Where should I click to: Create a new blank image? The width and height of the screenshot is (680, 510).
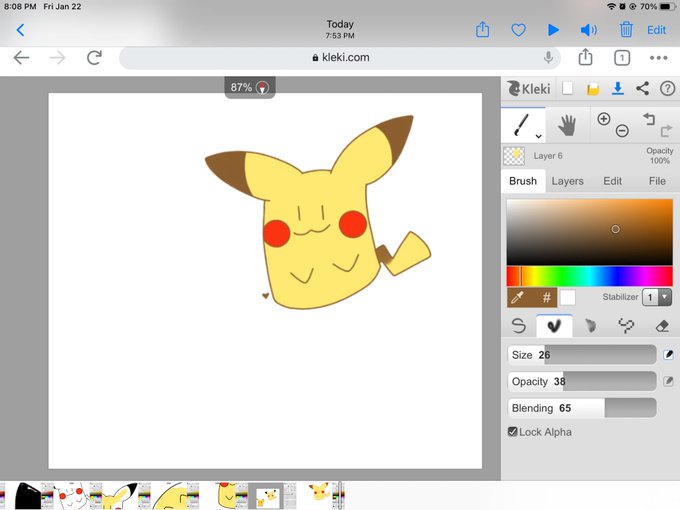(567, 88)
